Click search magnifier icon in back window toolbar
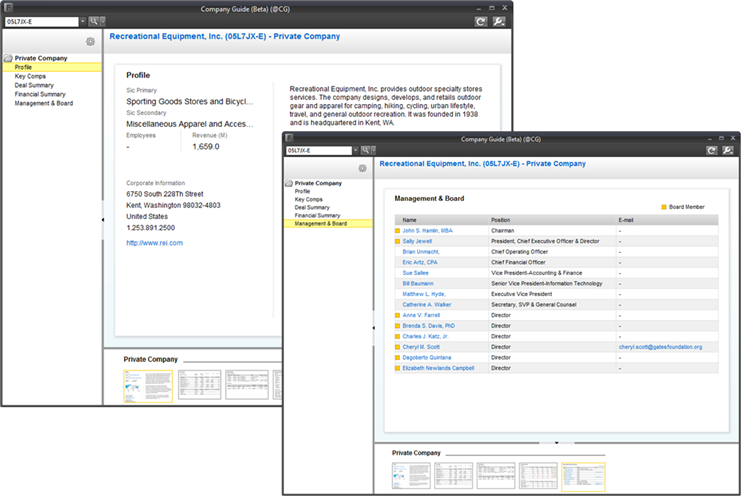Viewport: 745px width, 500px height. tap(94, 21)
